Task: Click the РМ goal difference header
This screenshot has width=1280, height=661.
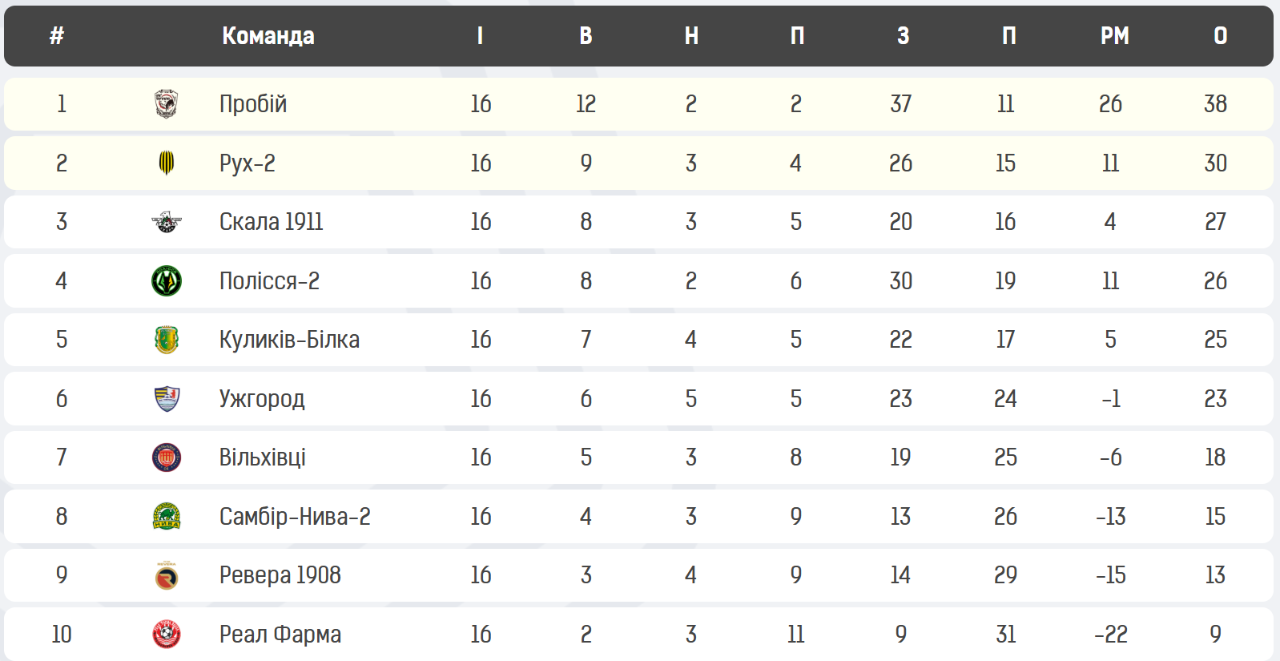Action: [1115, 36]
